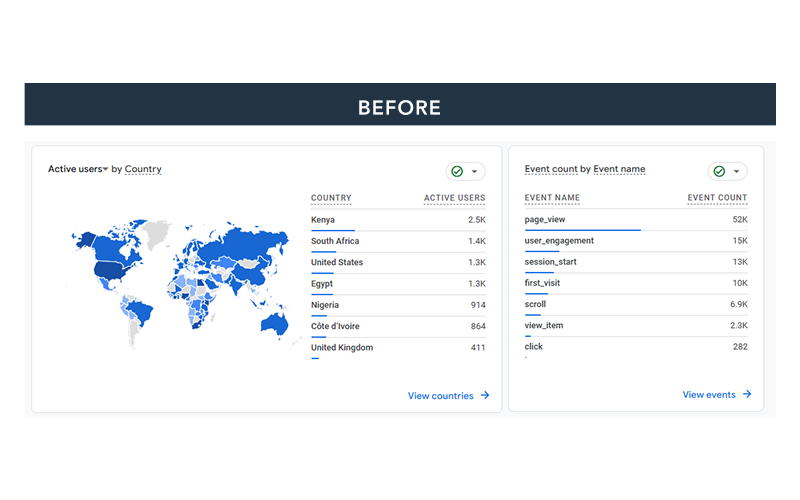Click the arrow icon next to View countries
The width and height of the screenshot is (800, 500).
(x=485, y=395)
